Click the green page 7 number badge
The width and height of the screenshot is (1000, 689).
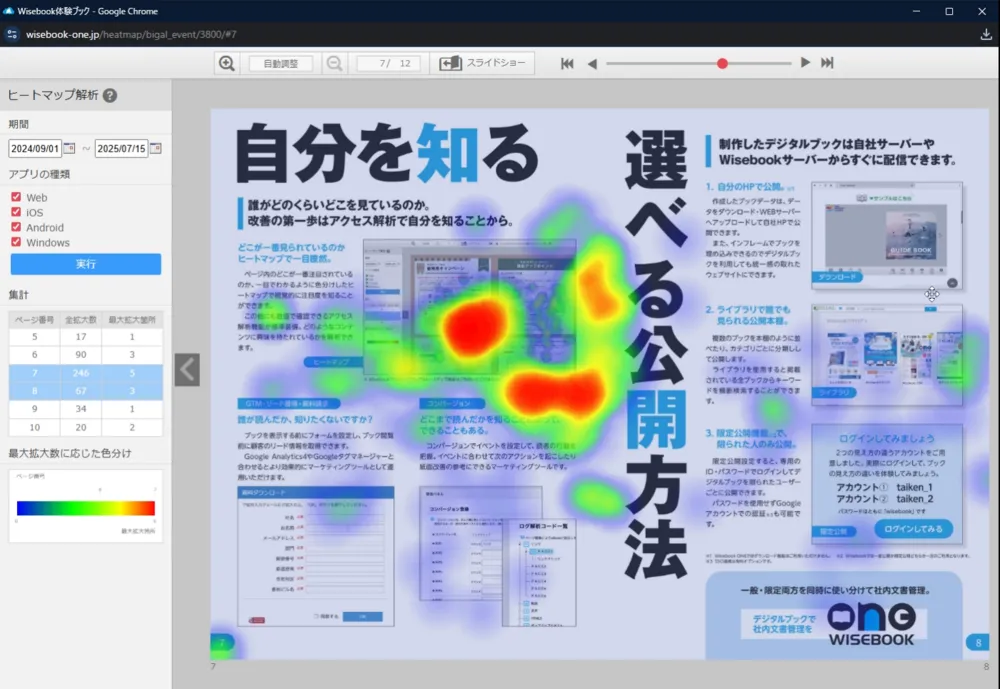222,642
